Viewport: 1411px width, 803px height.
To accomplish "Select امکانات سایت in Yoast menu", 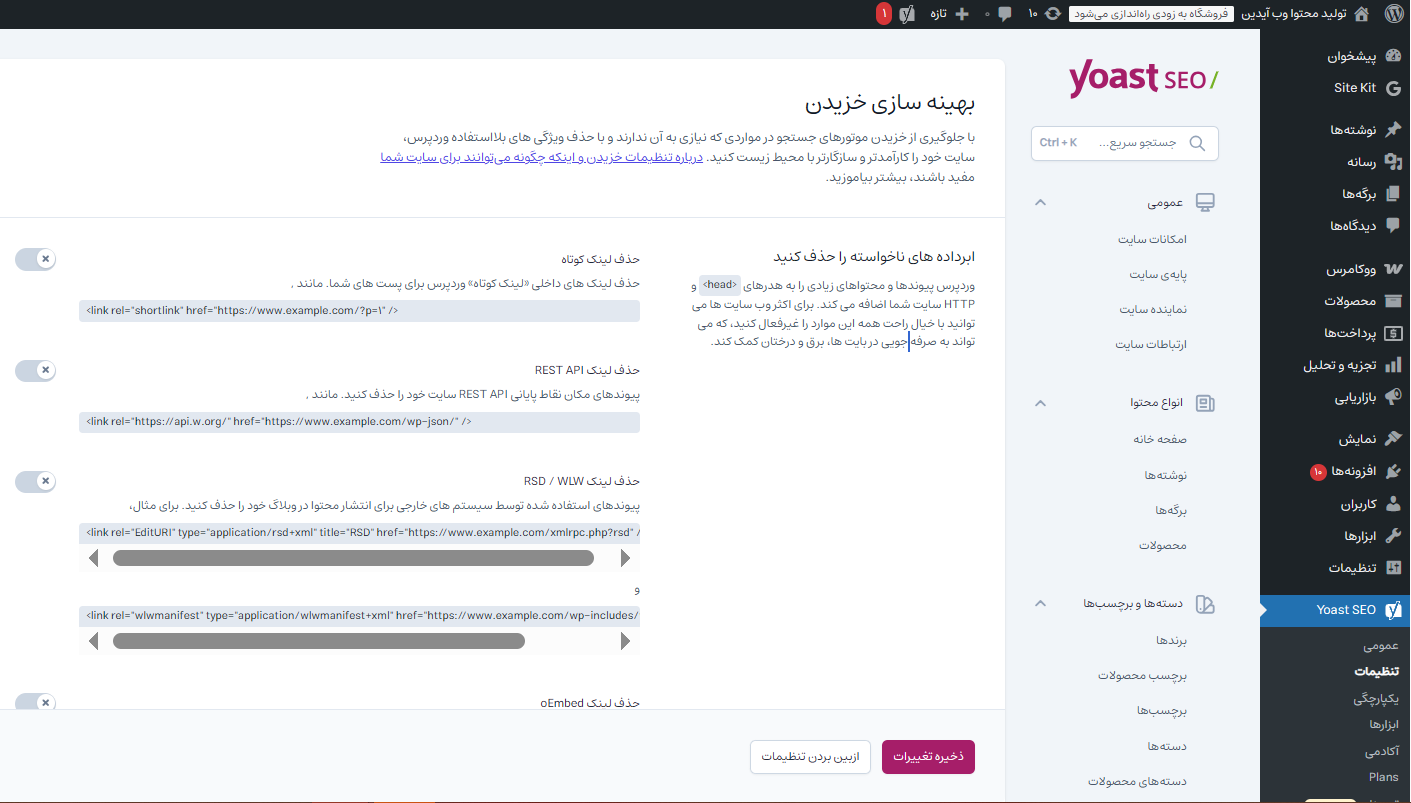I will (1152, 240).
